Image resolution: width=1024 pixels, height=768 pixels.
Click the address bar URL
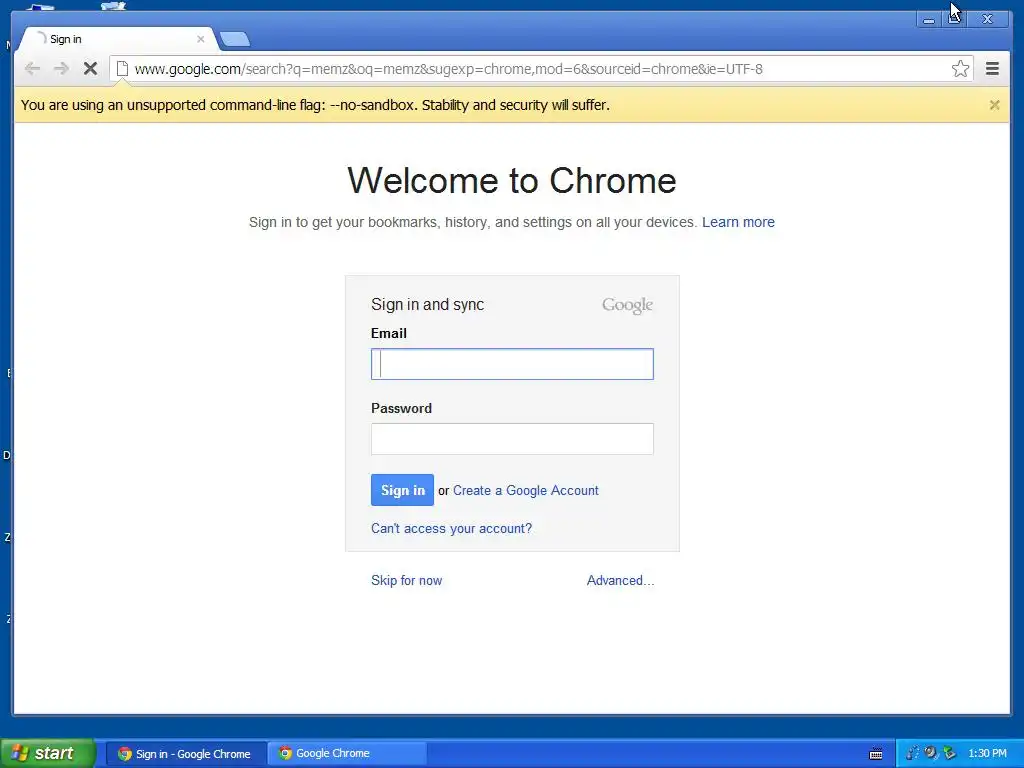point(448,69)
